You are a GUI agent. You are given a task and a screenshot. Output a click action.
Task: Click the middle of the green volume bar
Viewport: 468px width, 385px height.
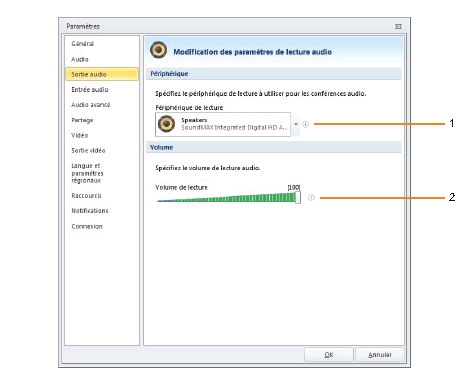(227, 198)
